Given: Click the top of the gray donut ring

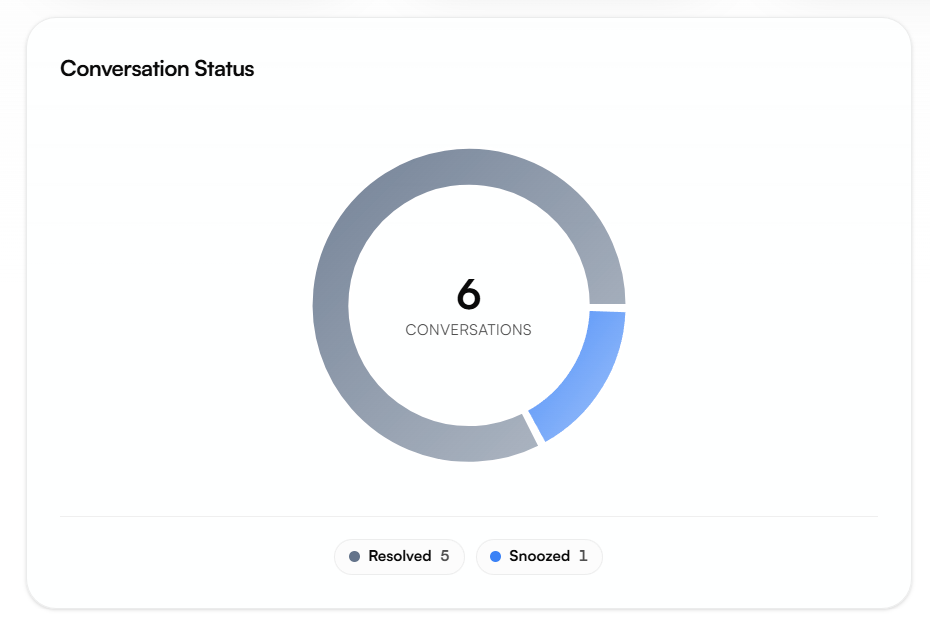Looking at the screenshot, I should pos(469,167).
